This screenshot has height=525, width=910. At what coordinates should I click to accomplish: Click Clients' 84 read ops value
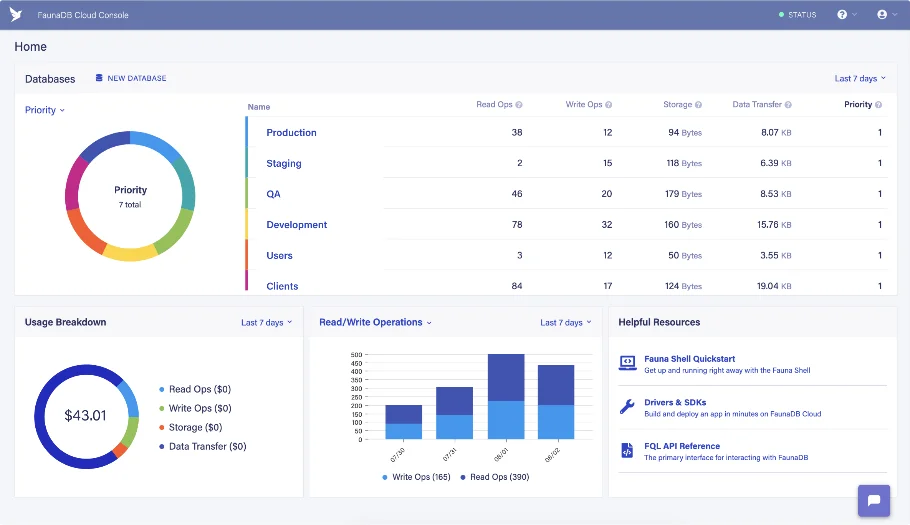(517, 286)
